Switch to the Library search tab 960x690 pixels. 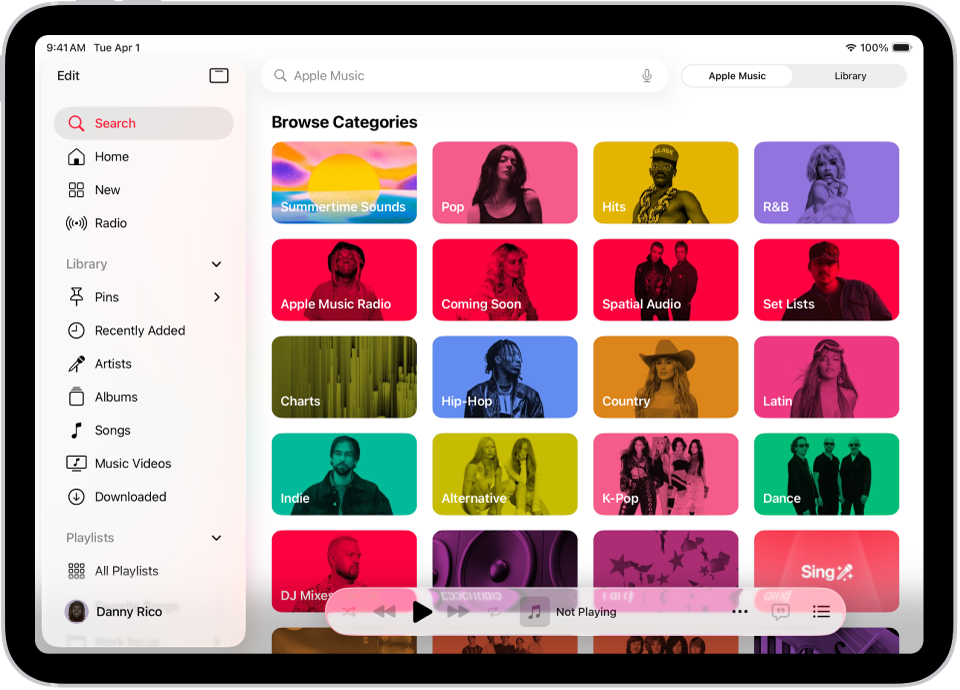pyautogui.click(x=850, y=75)
